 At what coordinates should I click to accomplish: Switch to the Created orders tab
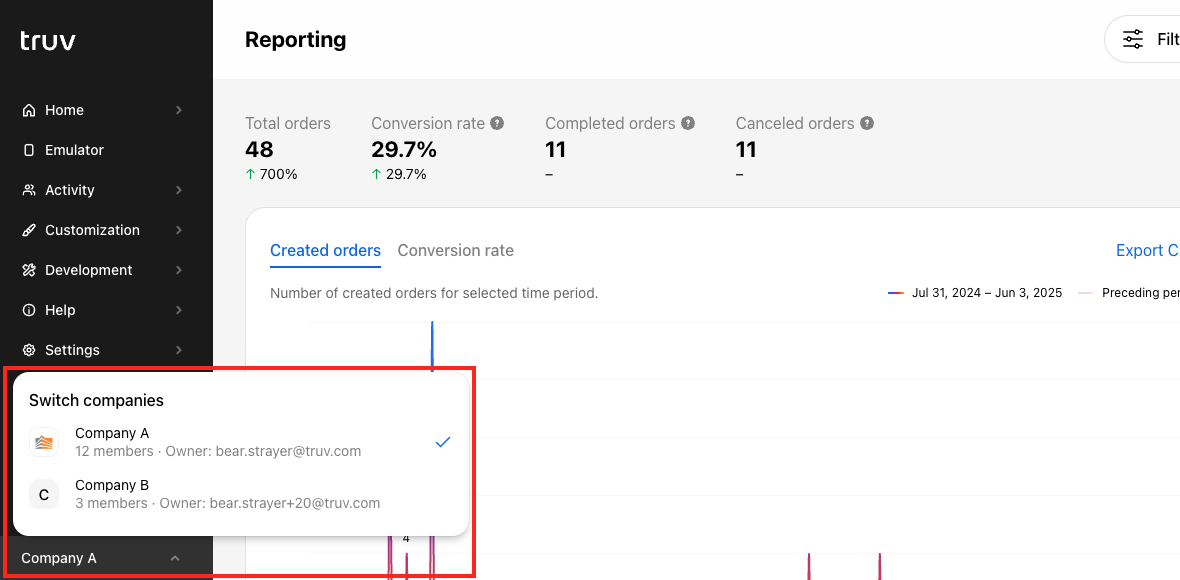[325, 251]
